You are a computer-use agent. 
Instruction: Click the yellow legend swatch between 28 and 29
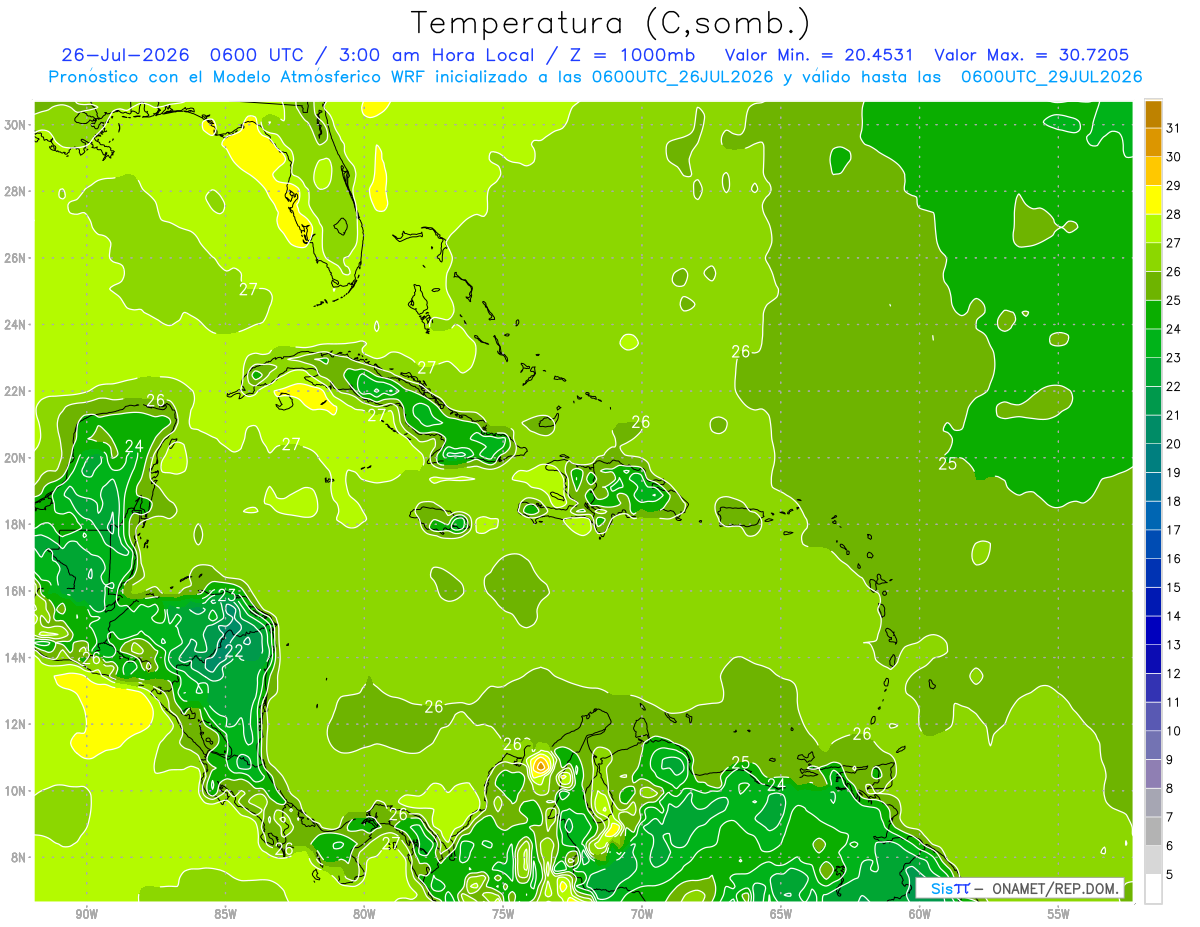[1153, 200]
